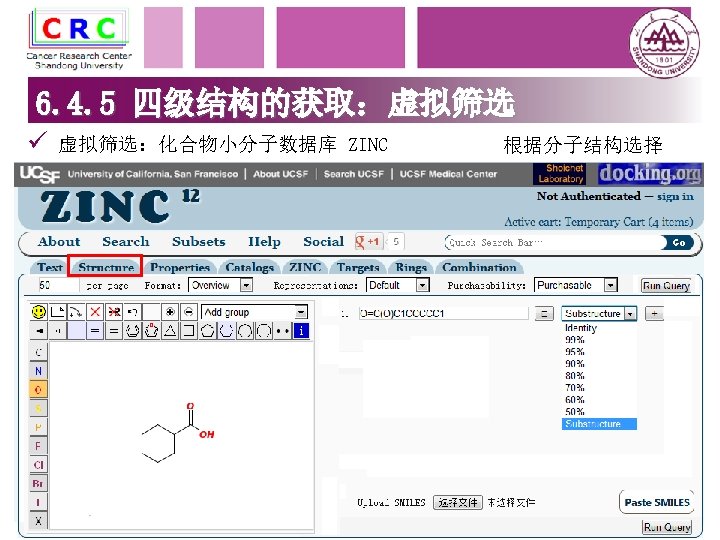The width and height of the screenshot is (720, 540).
Task: Open the Active cart Temporary Cart link
Action: click(598, 222)
